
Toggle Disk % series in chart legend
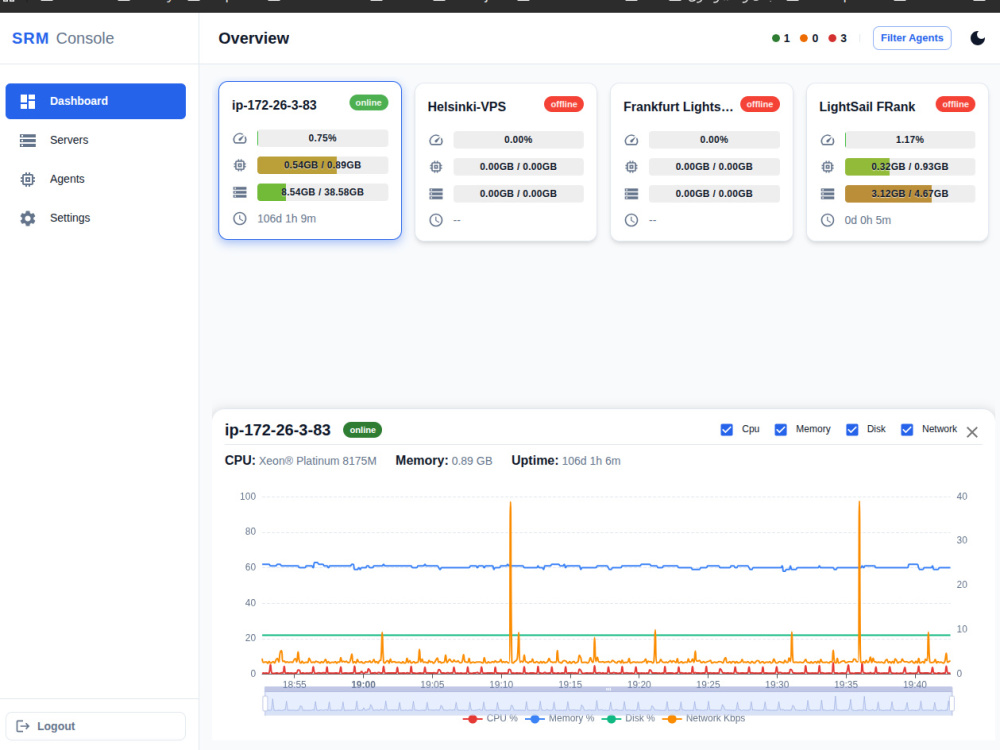tap(628, 718)
